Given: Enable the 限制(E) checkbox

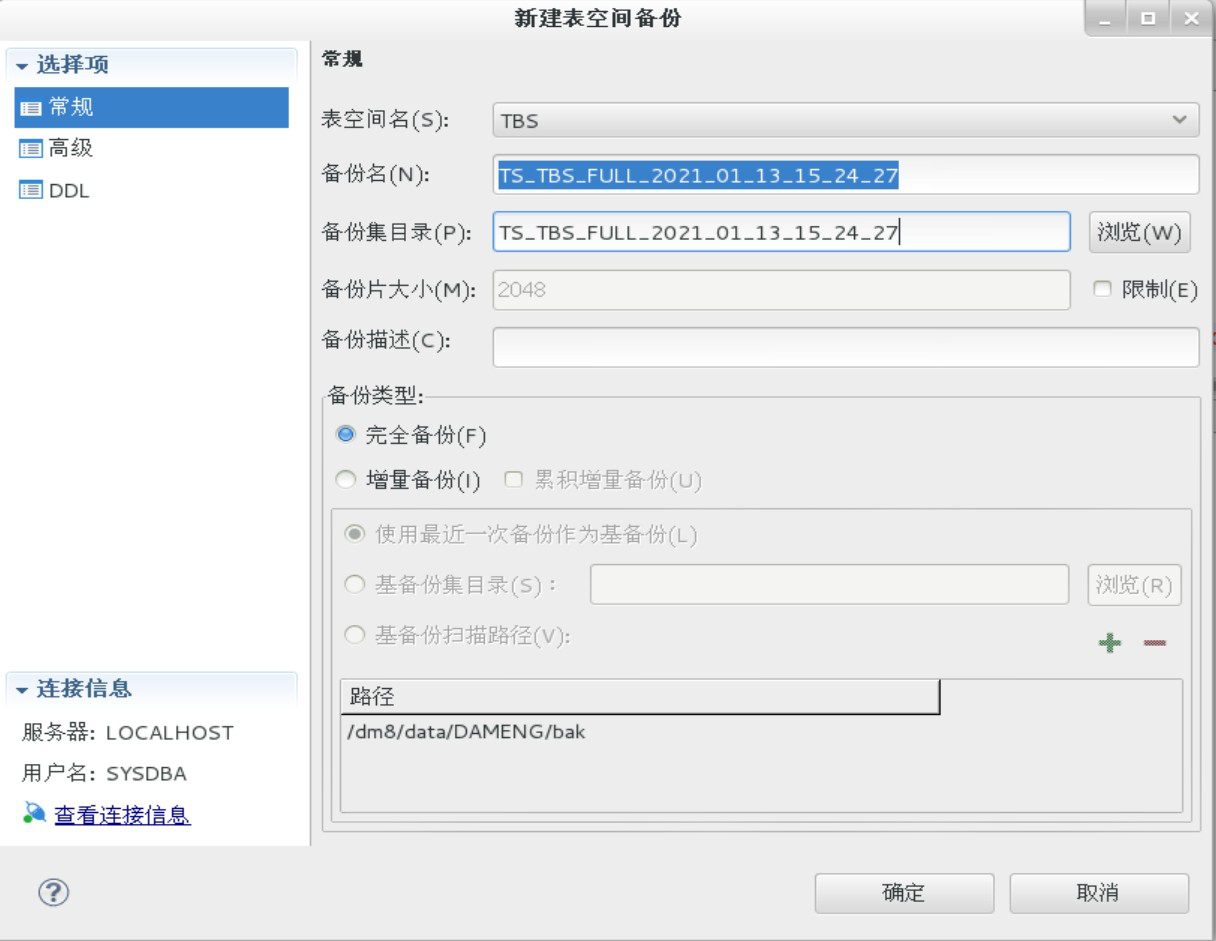Looking at the screenshot, I should (1102, 289).
